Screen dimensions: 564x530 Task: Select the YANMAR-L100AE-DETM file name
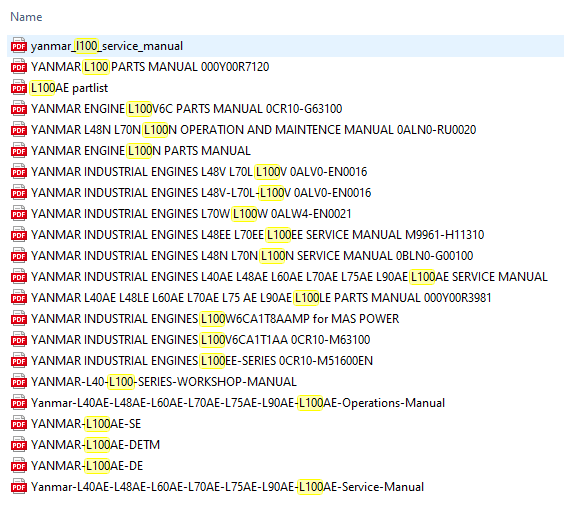95,445
